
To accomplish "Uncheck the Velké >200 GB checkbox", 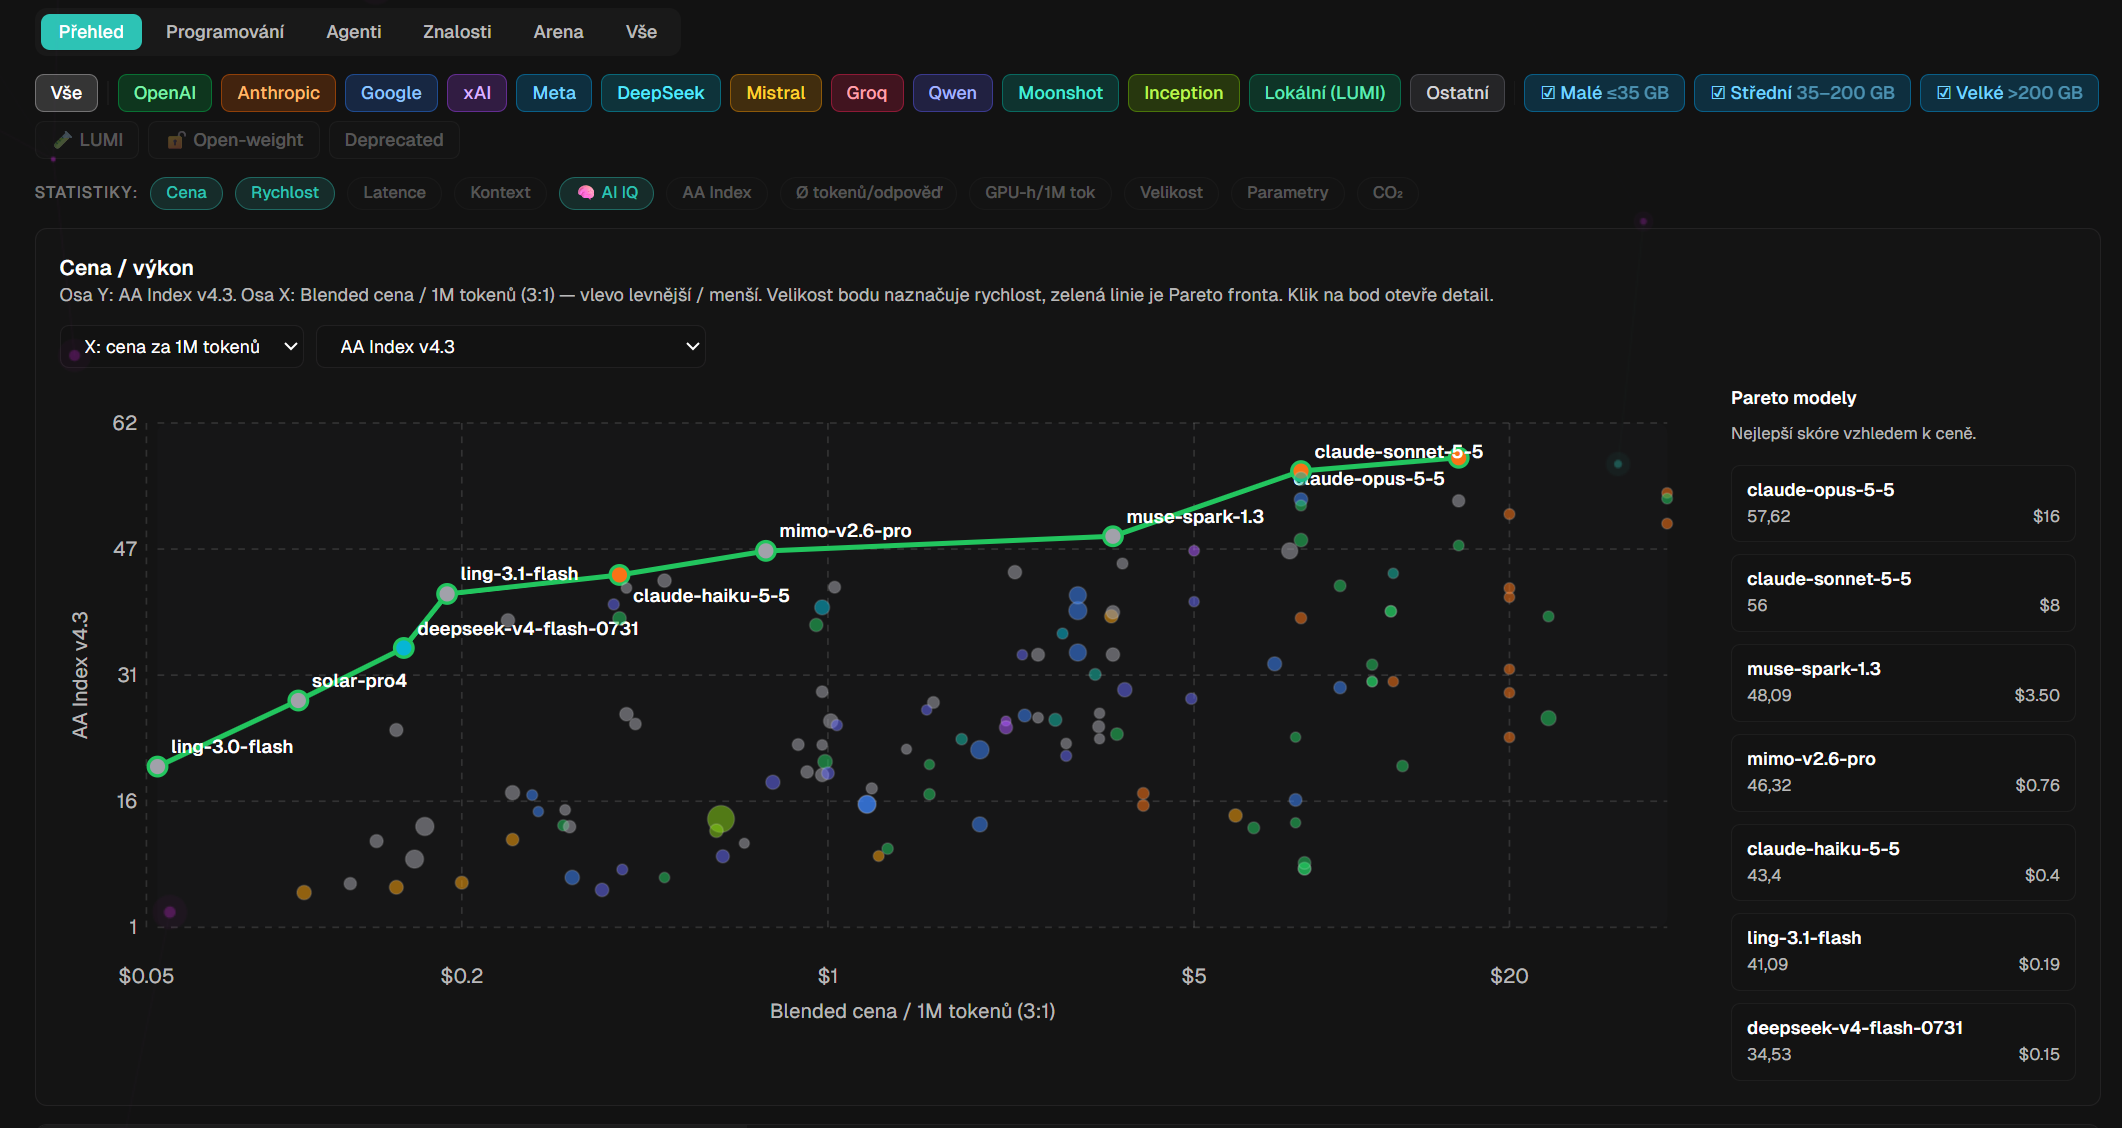I will (2009, 93).
